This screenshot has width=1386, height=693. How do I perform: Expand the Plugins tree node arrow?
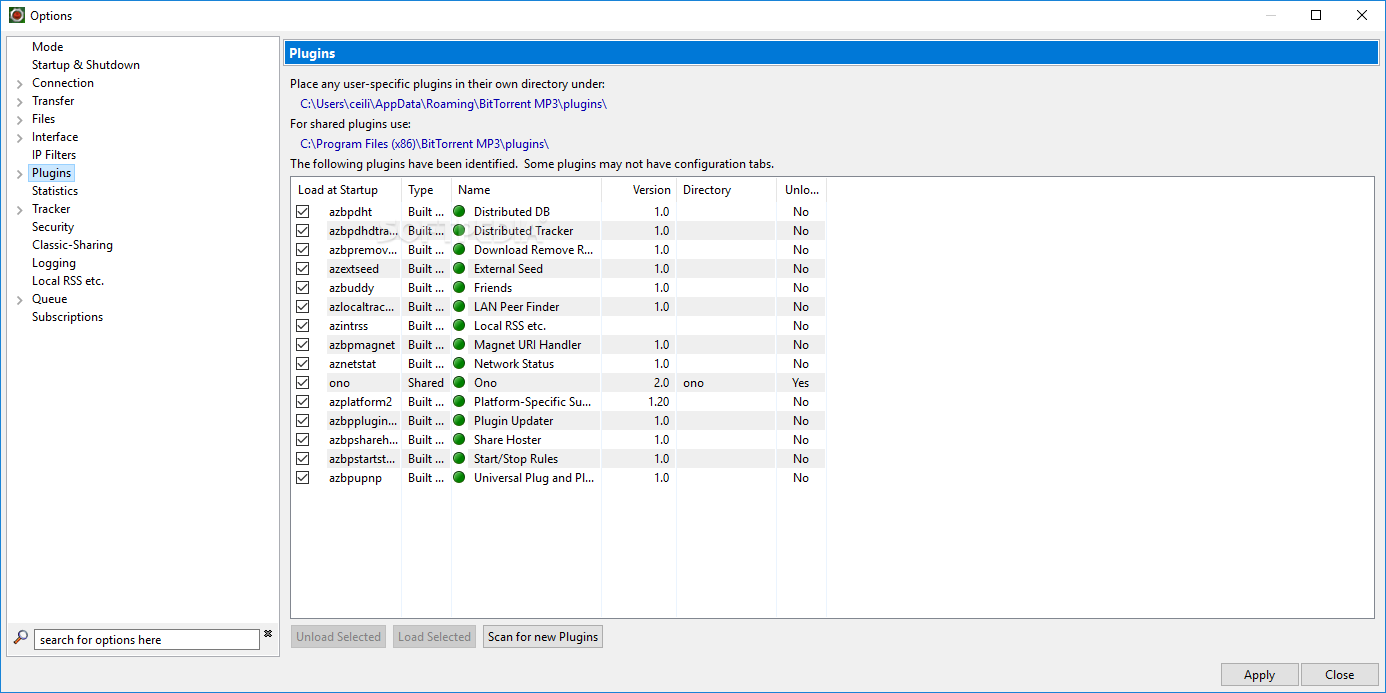point(20,174)
